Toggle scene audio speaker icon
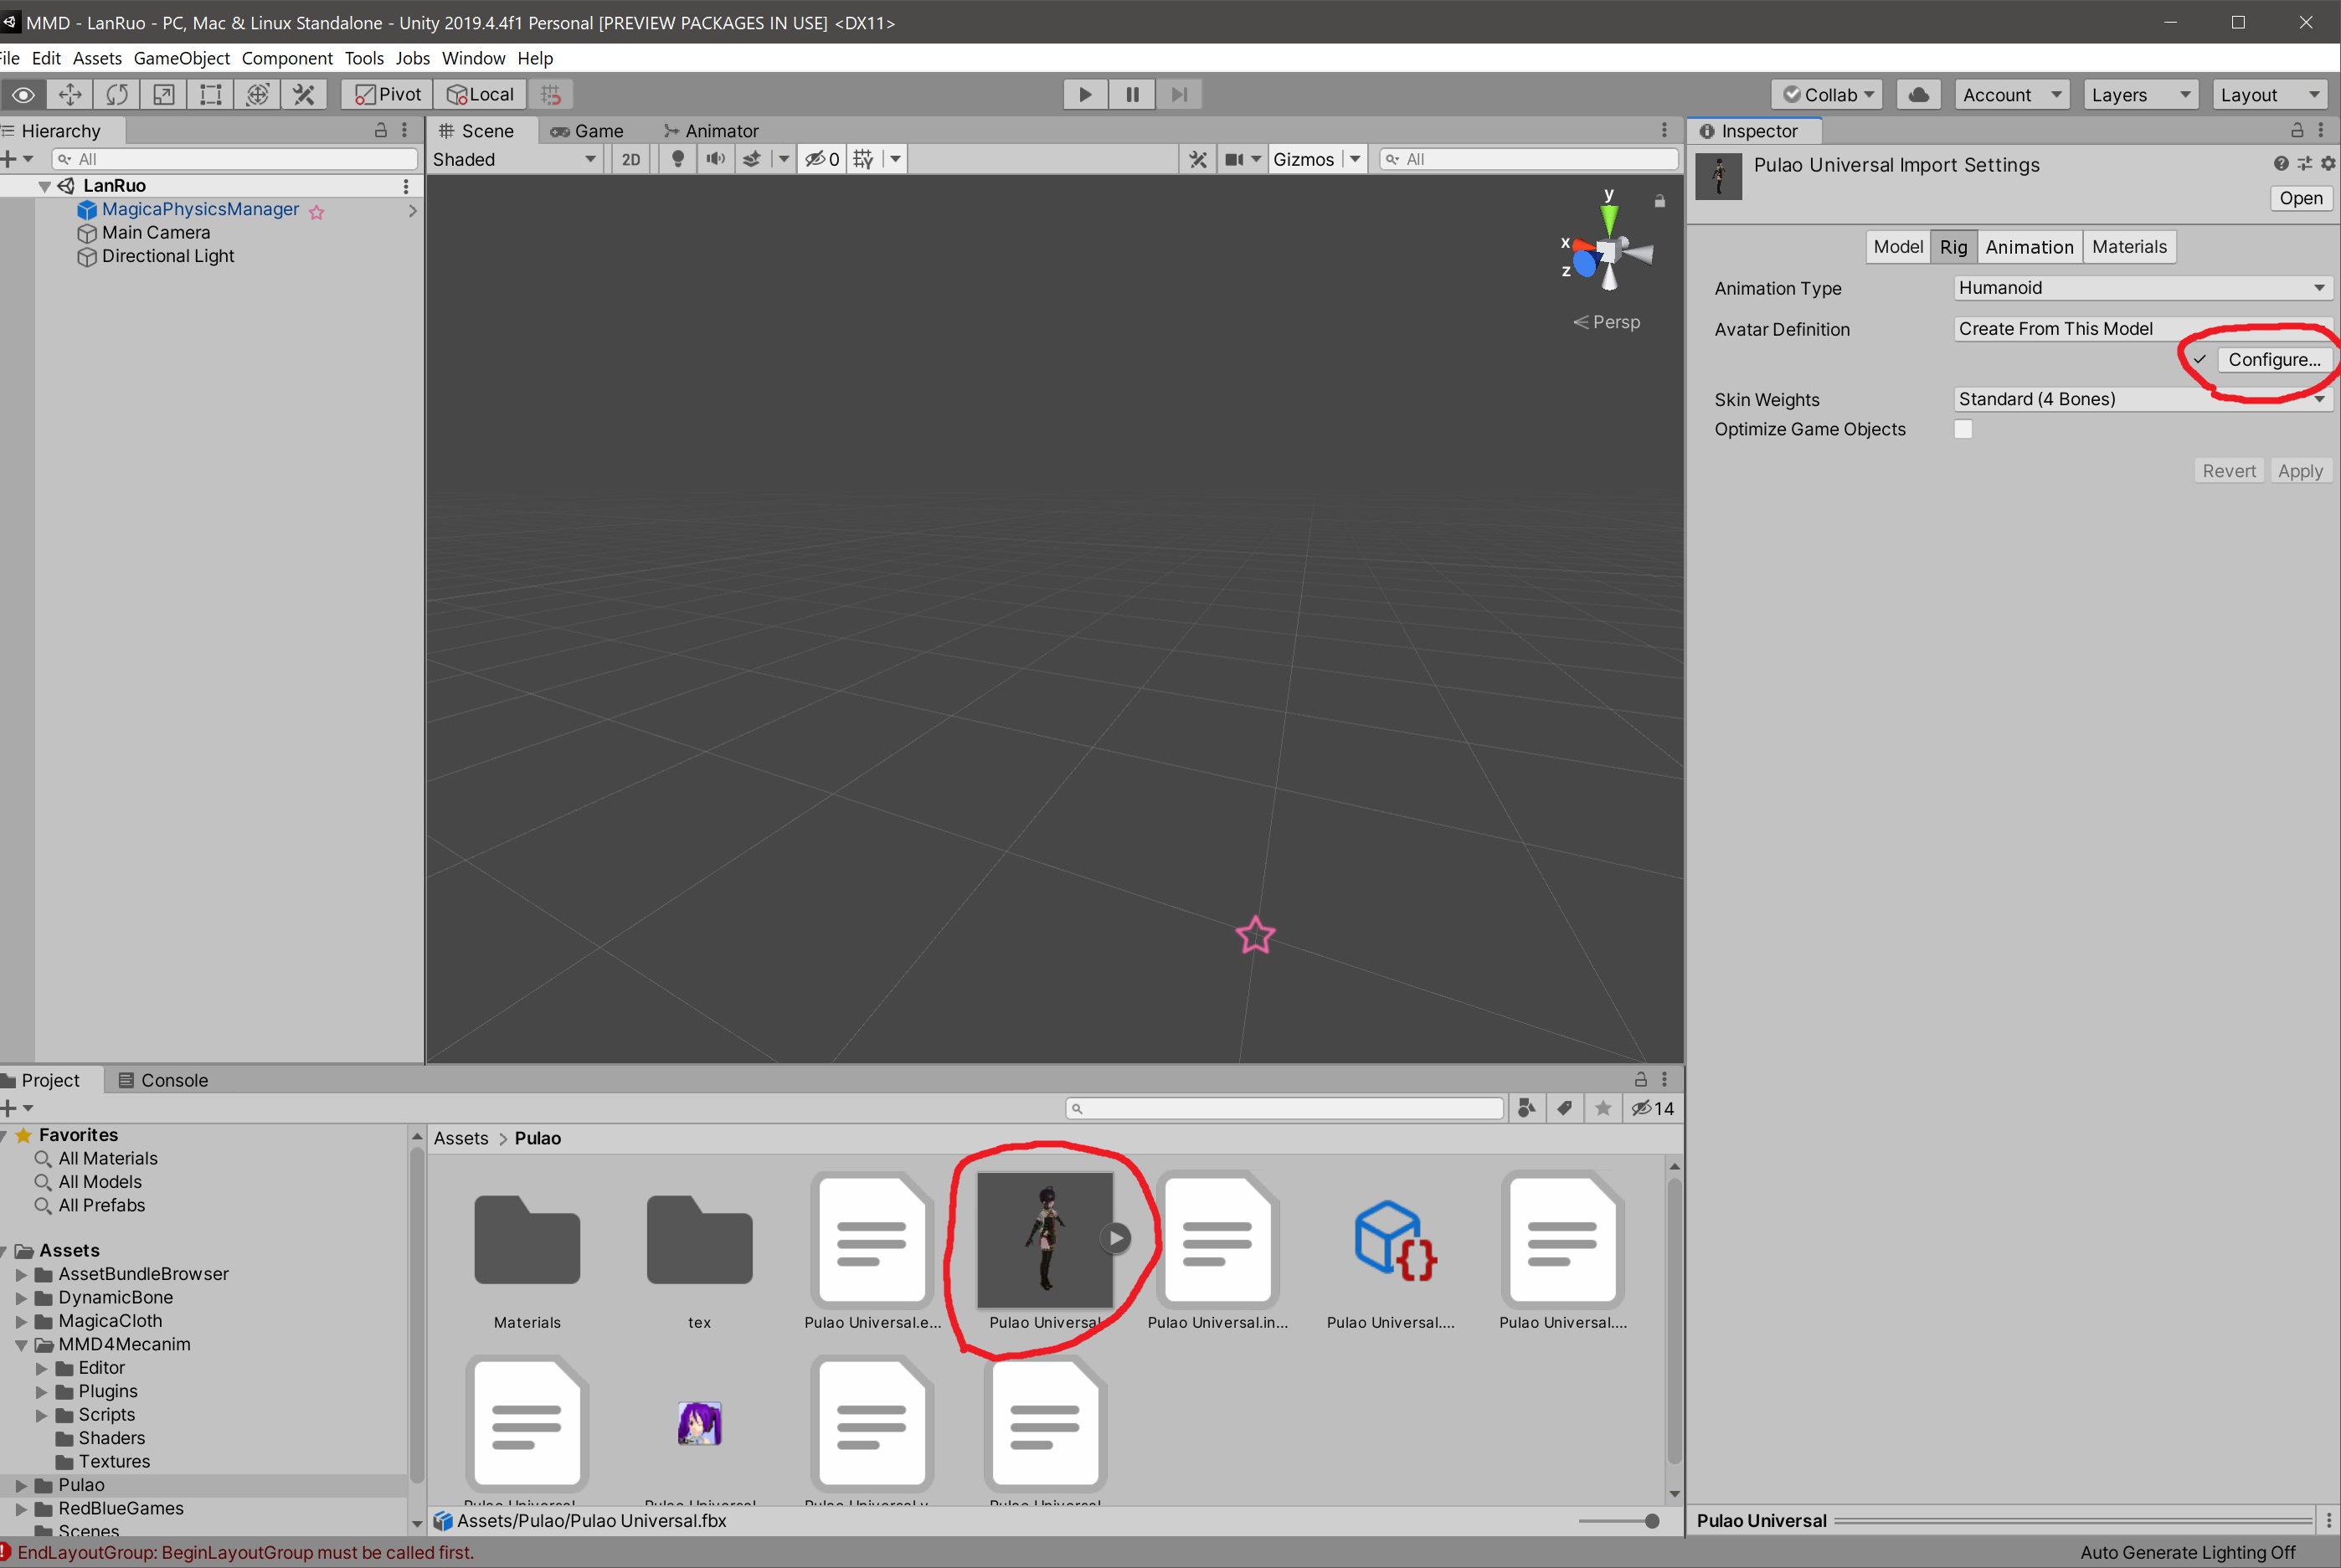The width and height of the screenshot is (2341, 1568). coord(715,159)
